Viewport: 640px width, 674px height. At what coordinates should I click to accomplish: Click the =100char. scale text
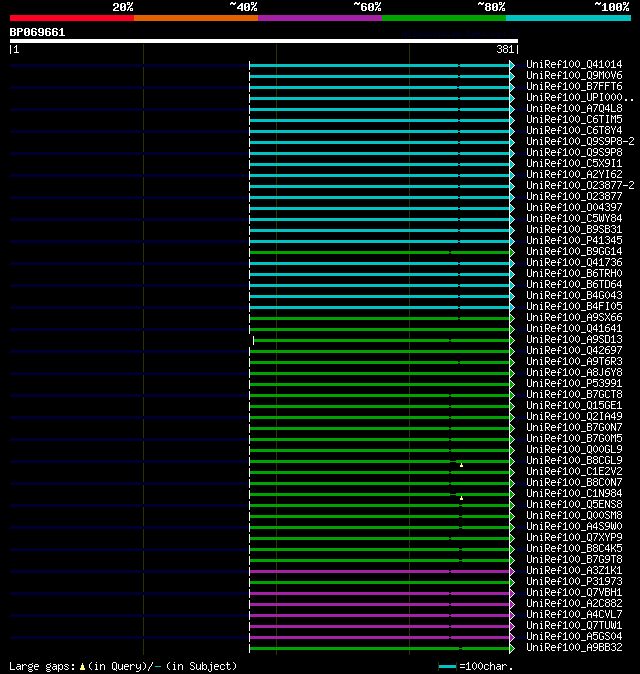coord(486,667)
